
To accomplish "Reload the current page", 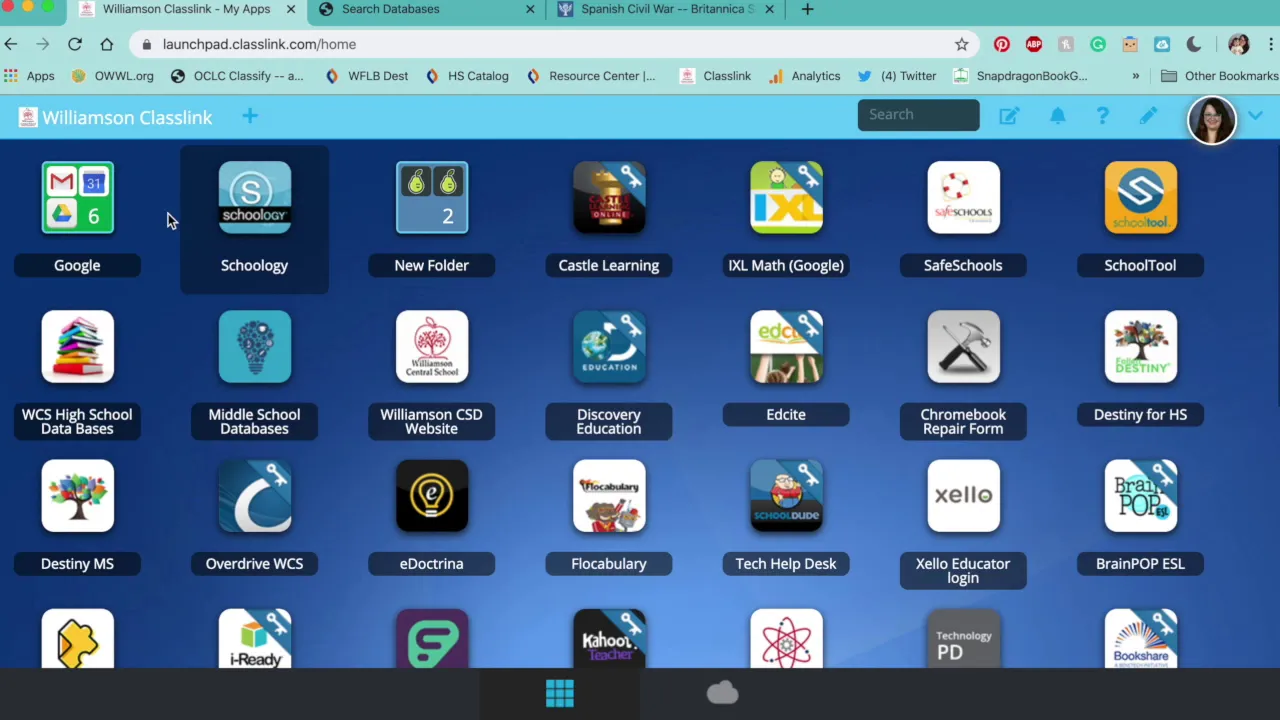I will (75, 44).
